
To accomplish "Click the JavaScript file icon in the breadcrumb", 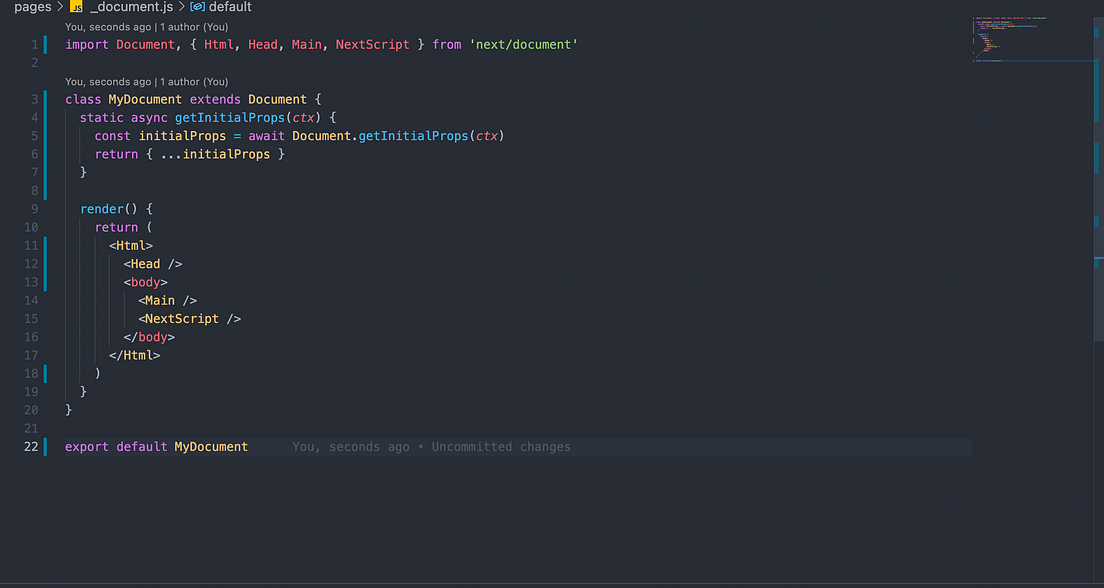I will coord(75,7).
